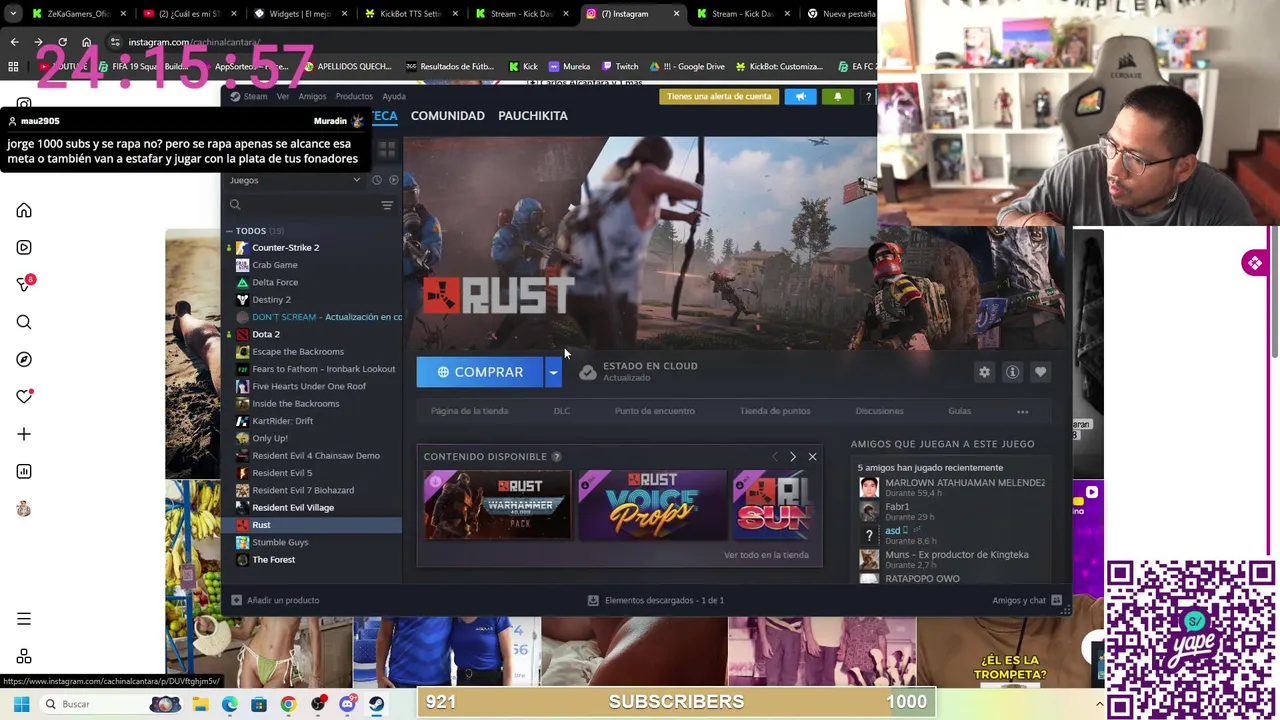This screenshot has height=720, width=1280.
Task: Open Instagram notifications heart icon
Action: pyautogui.click(x=24, y=397)
